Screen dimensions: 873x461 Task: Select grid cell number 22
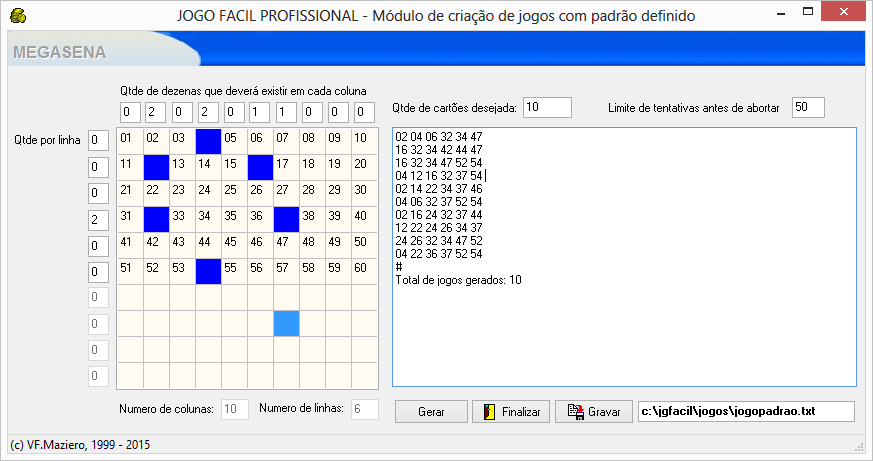tap(156, 193)
